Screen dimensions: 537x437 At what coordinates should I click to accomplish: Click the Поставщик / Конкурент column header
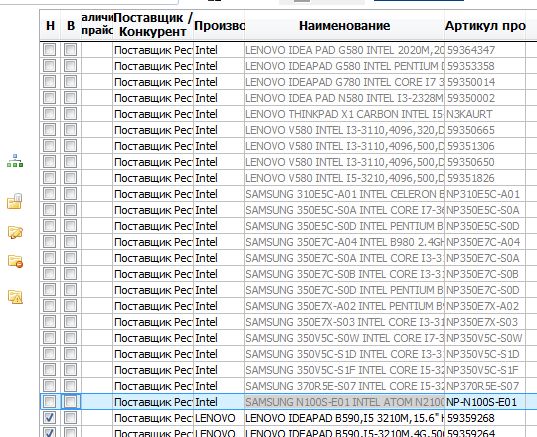pyautogui.click(x=153, y=25)
